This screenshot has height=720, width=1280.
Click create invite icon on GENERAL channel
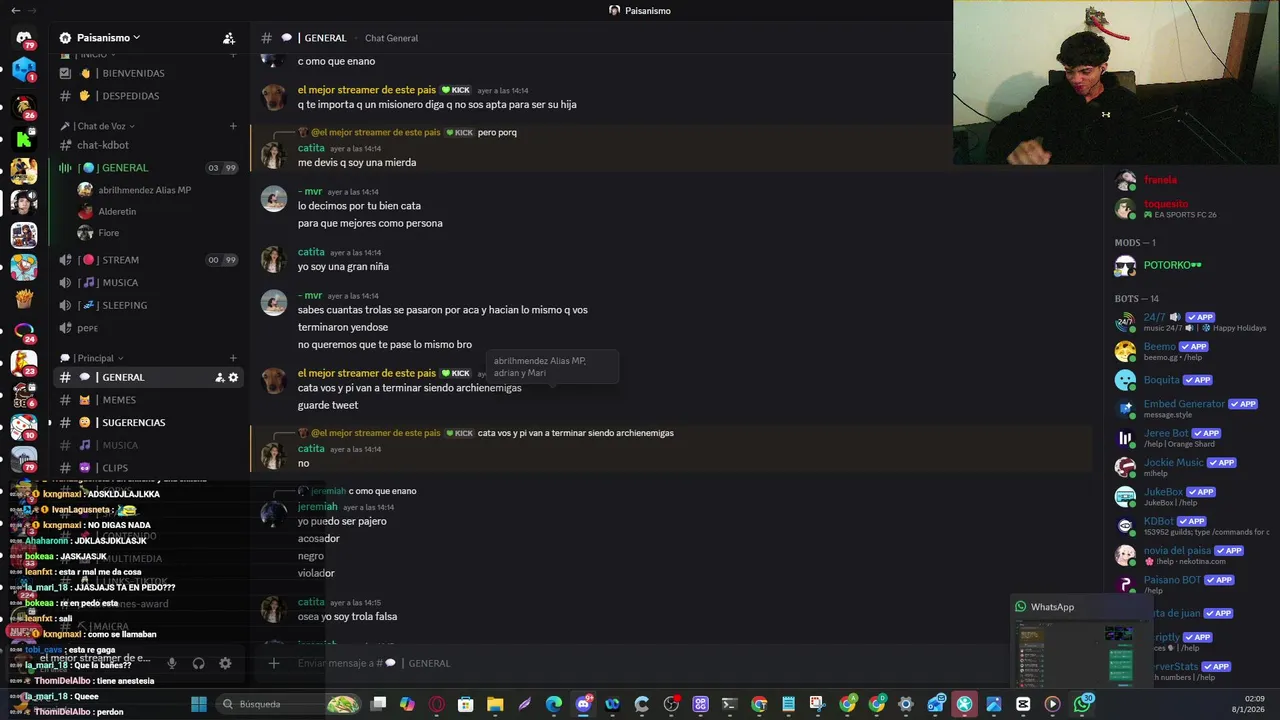coord(219,378)
